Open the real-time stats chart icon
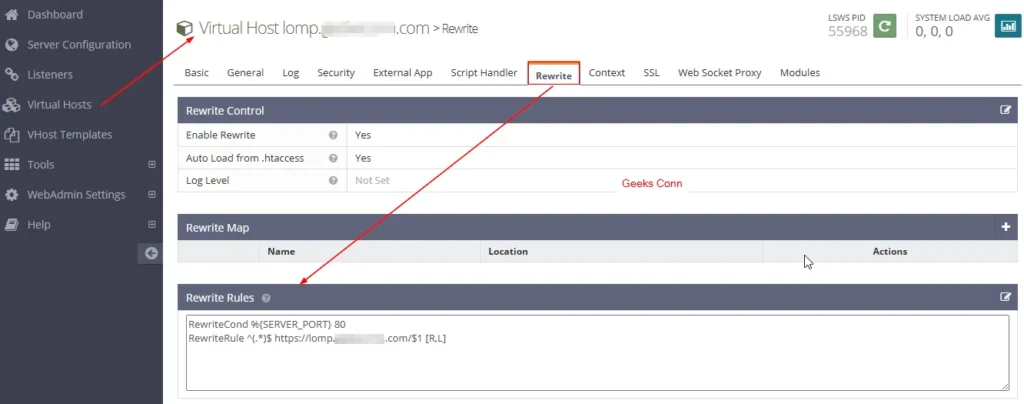Image resolution: width=1024 pixels, height=404 pixels. [x=1007, y=26]
